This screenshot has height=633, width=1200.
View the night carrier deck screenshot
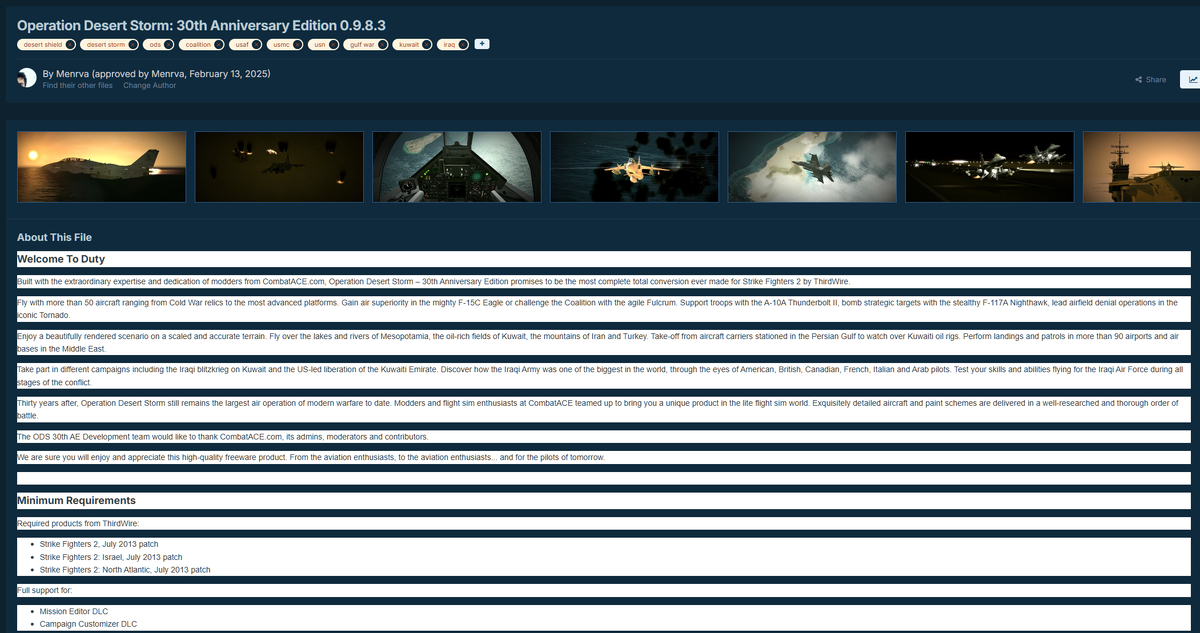coord(989,166)
